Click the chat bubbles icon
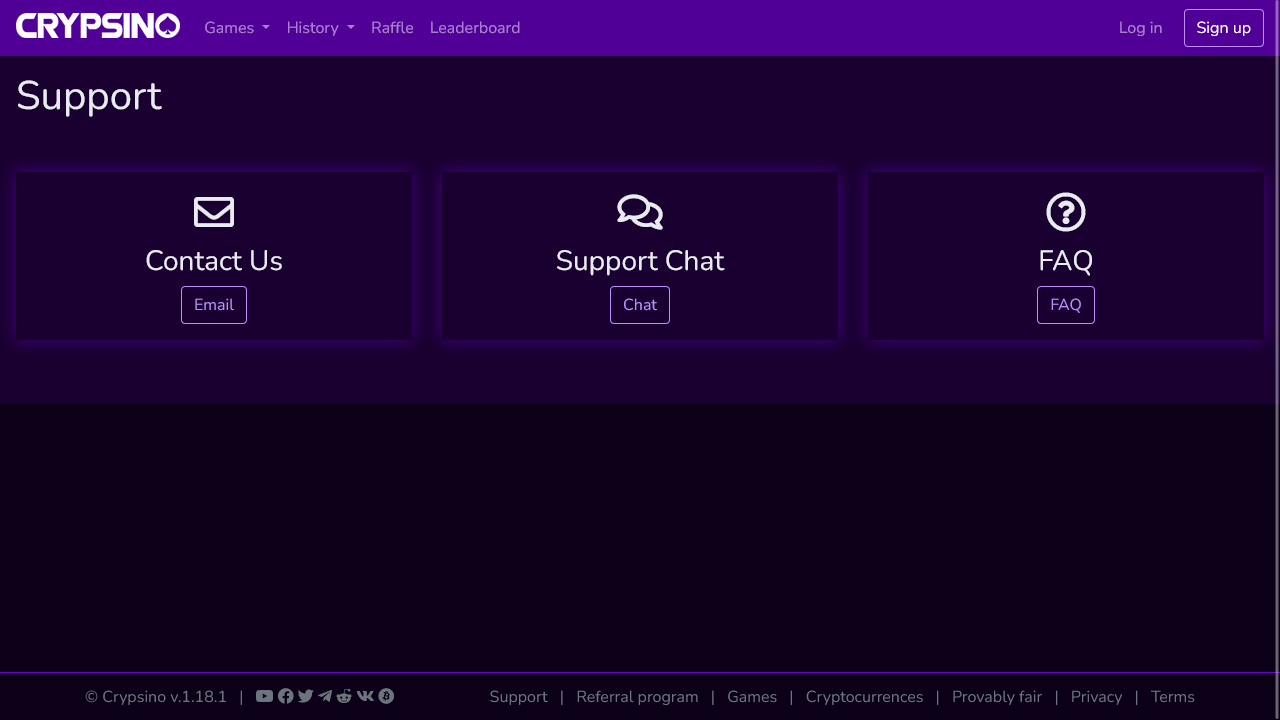 coord(640,212)
